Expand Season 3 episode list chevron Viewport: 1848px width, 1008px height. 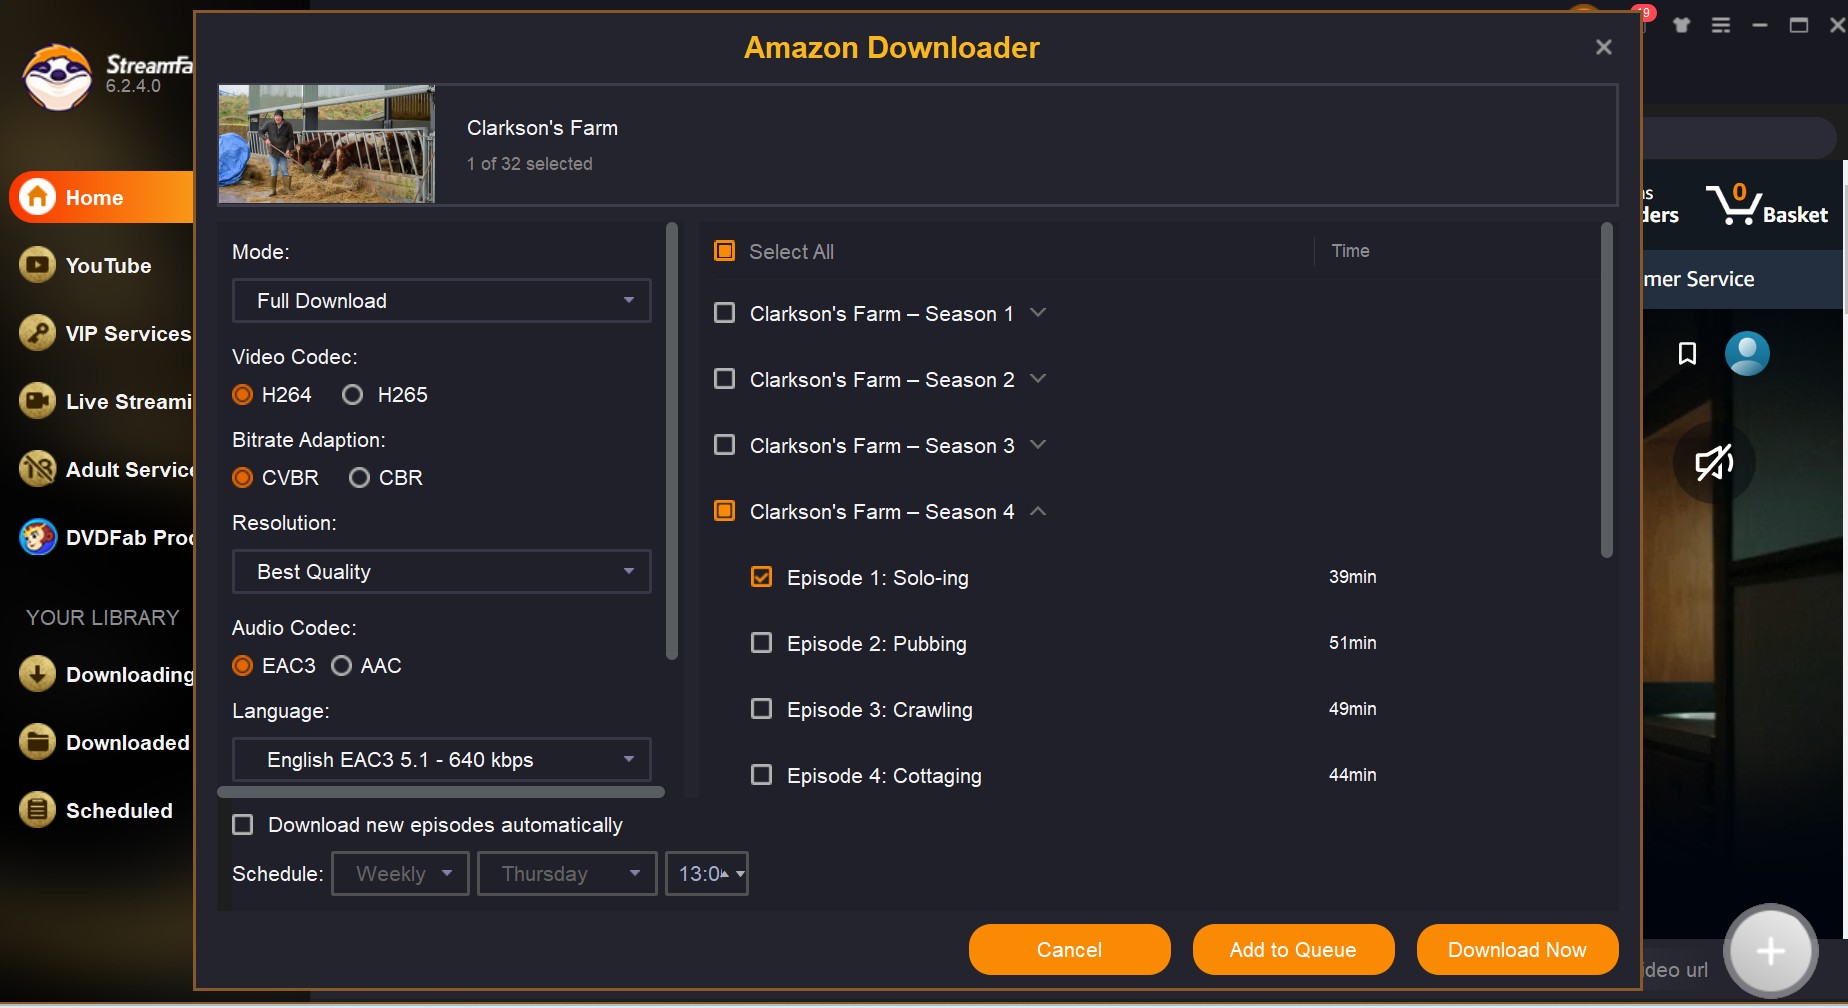click(1038, 445)
